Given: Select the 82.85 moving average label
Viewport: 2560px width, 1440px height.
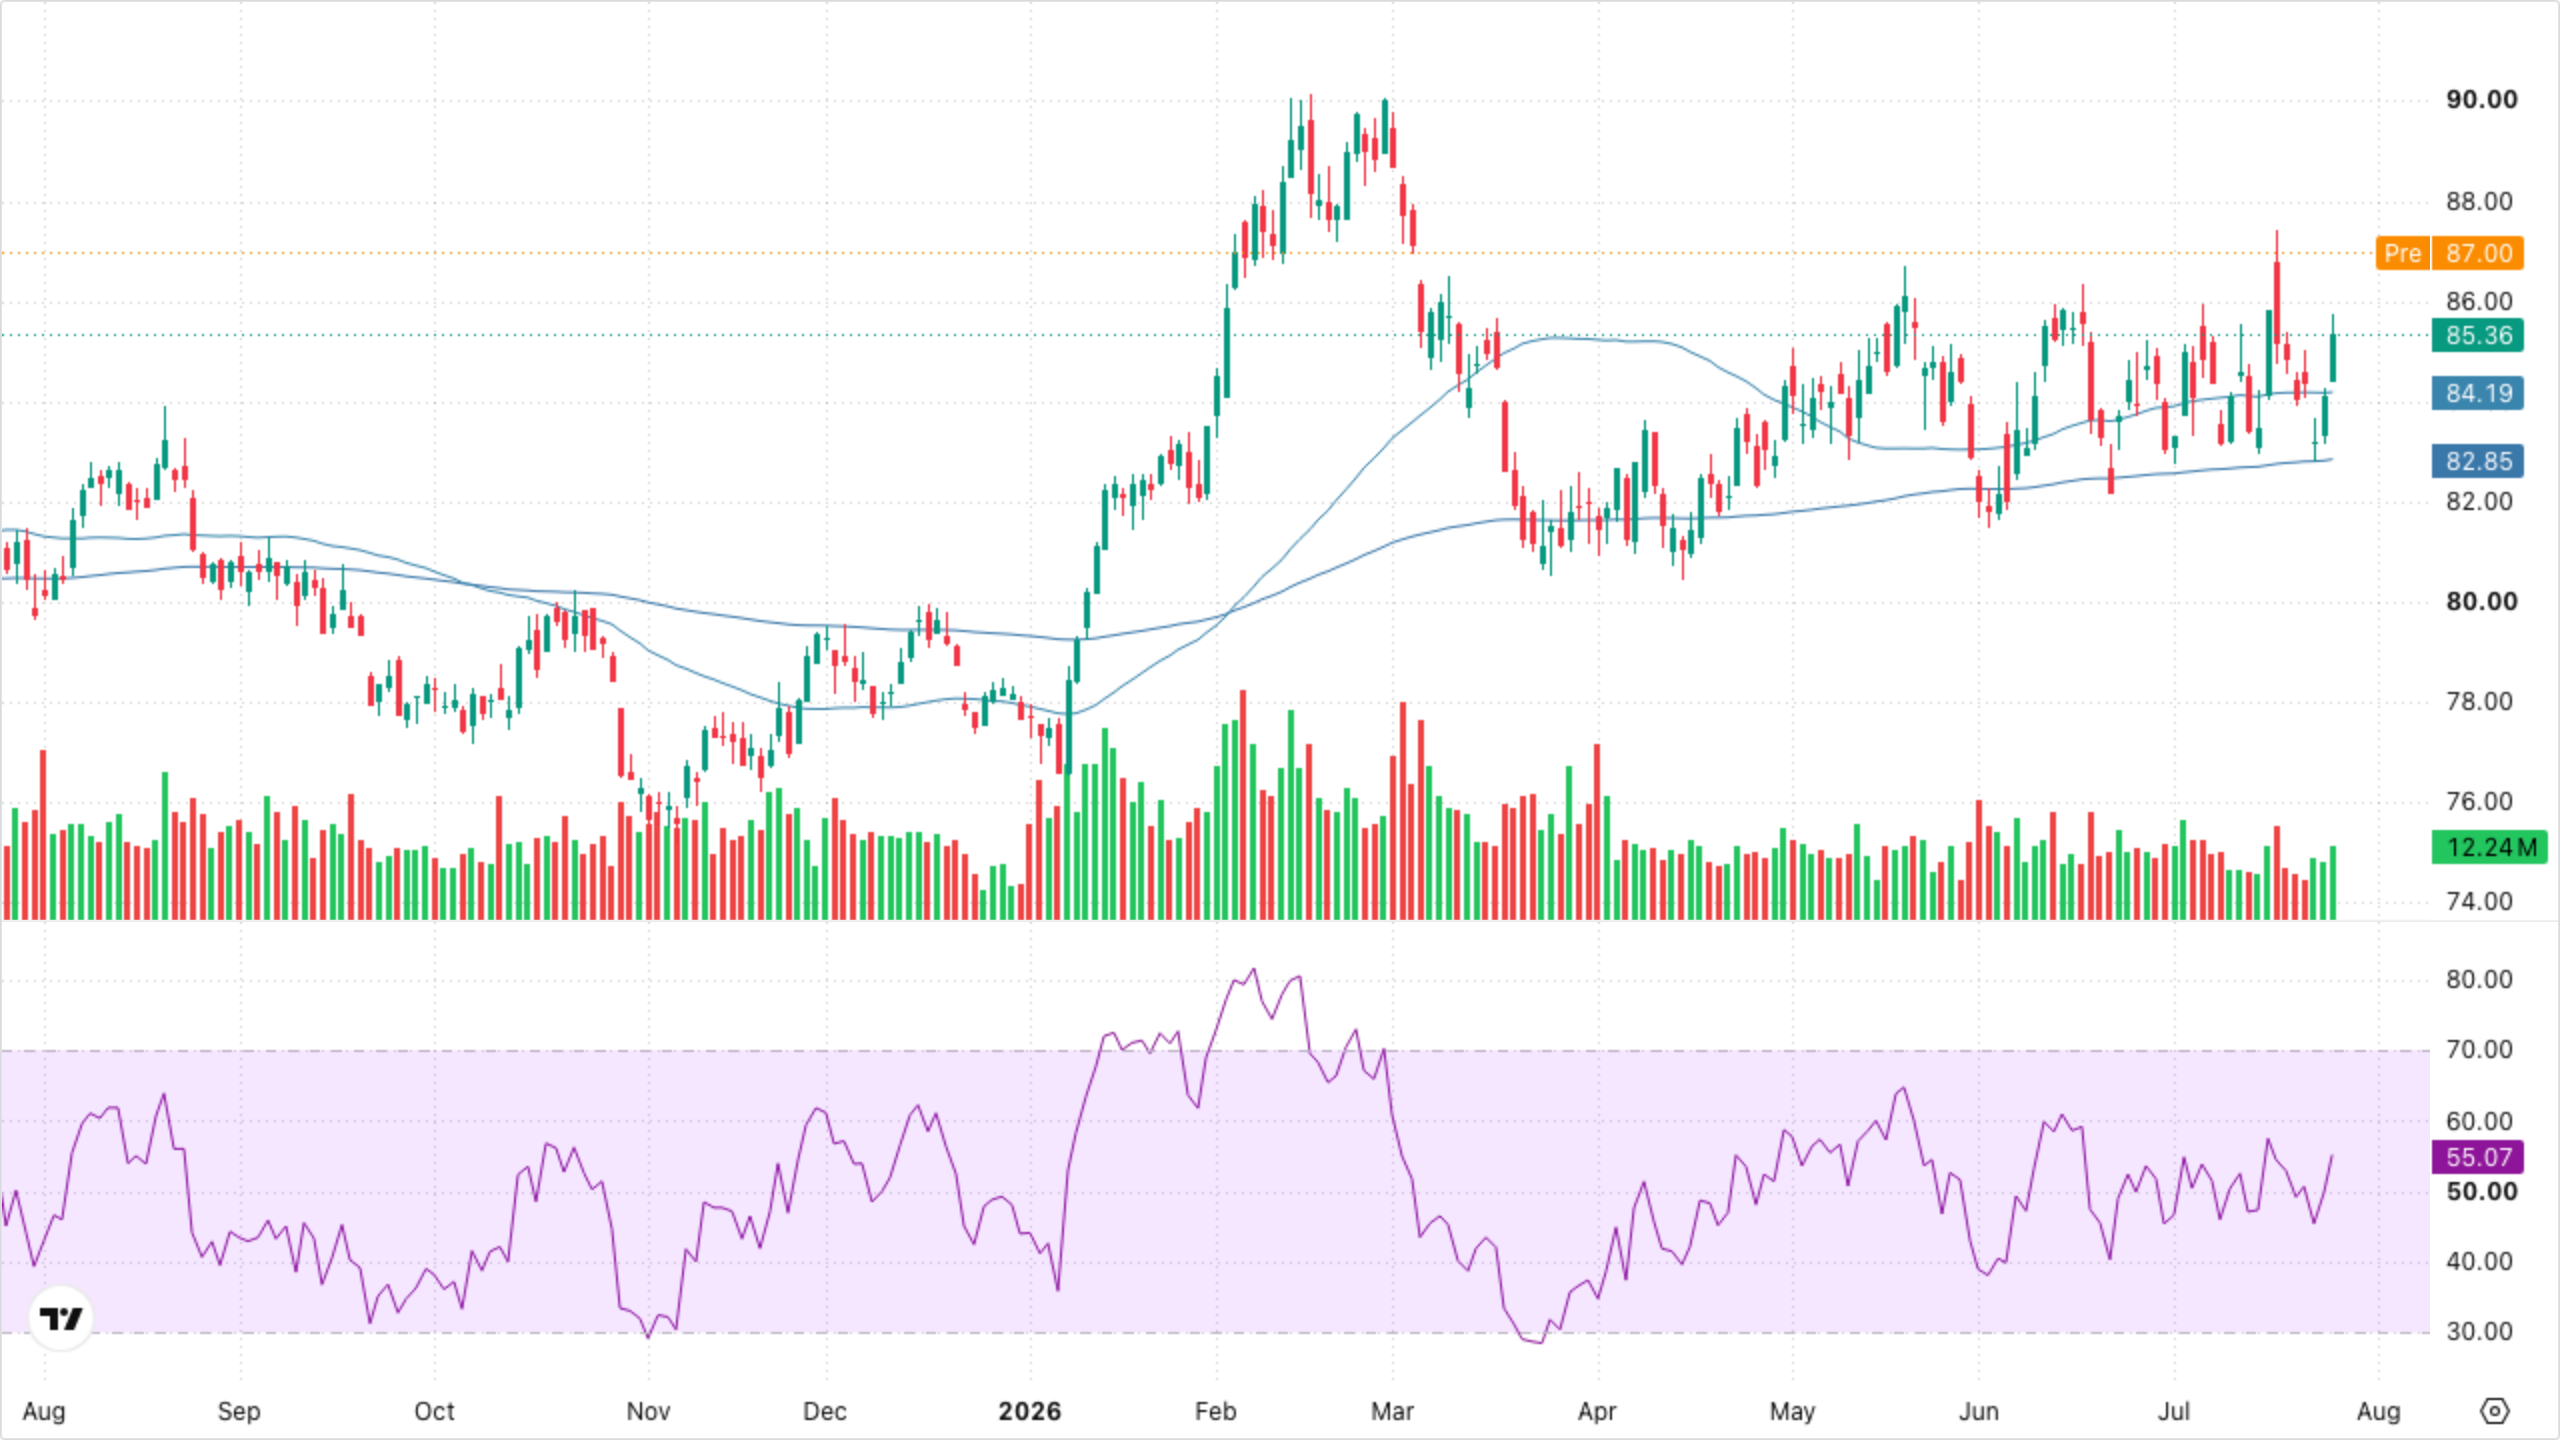Looking at the screenshot, I should coord(2478,461).
